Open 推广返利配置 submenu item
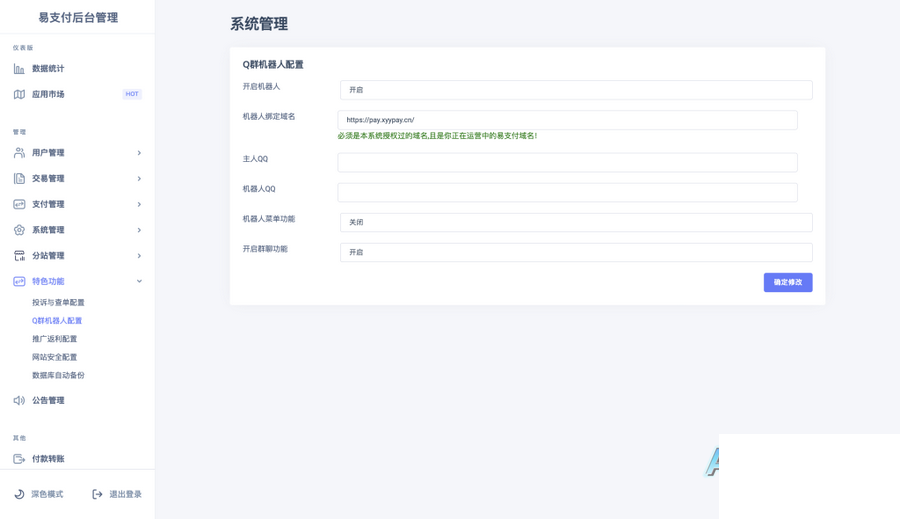900x519 pixels. click(54, 339)
